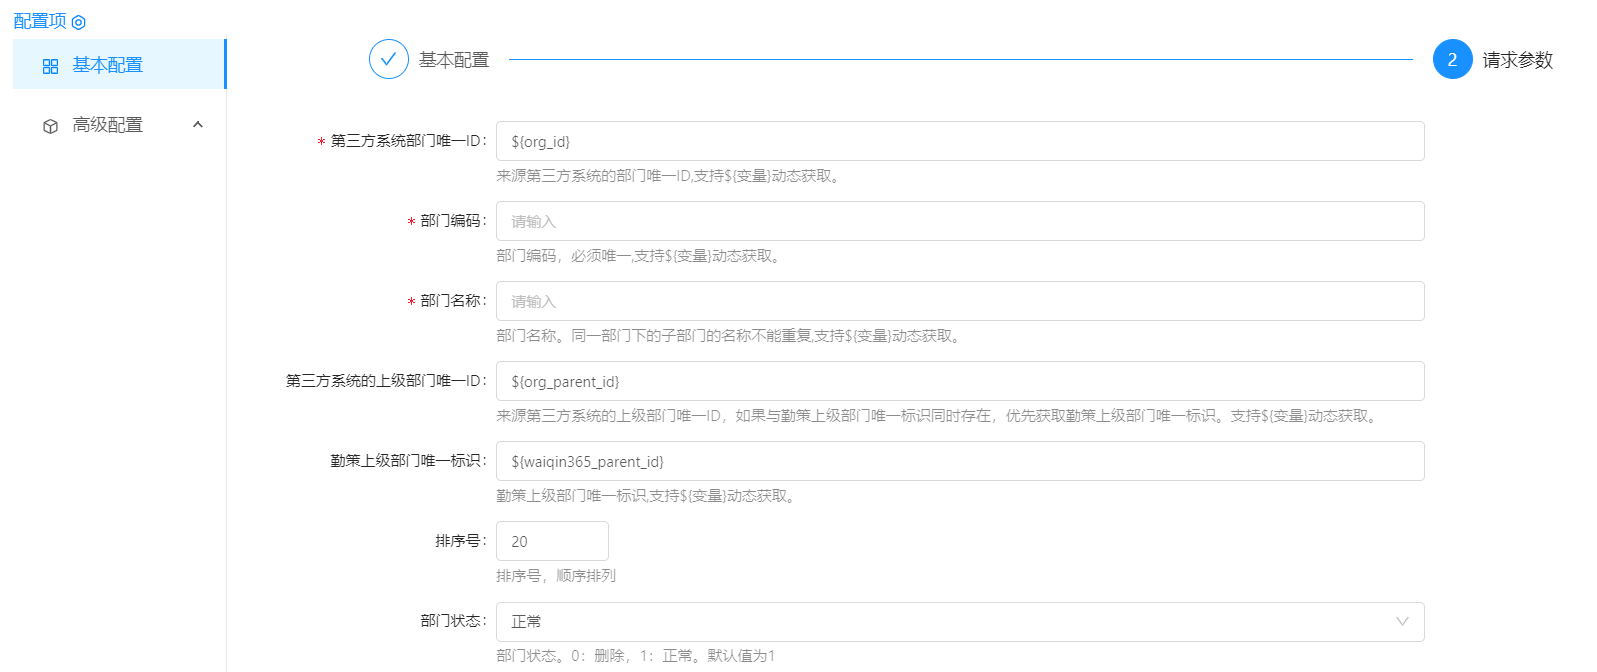Select 基本配置 in the left sidebar
Viewport: 1597px width, 672px height.
108,65
